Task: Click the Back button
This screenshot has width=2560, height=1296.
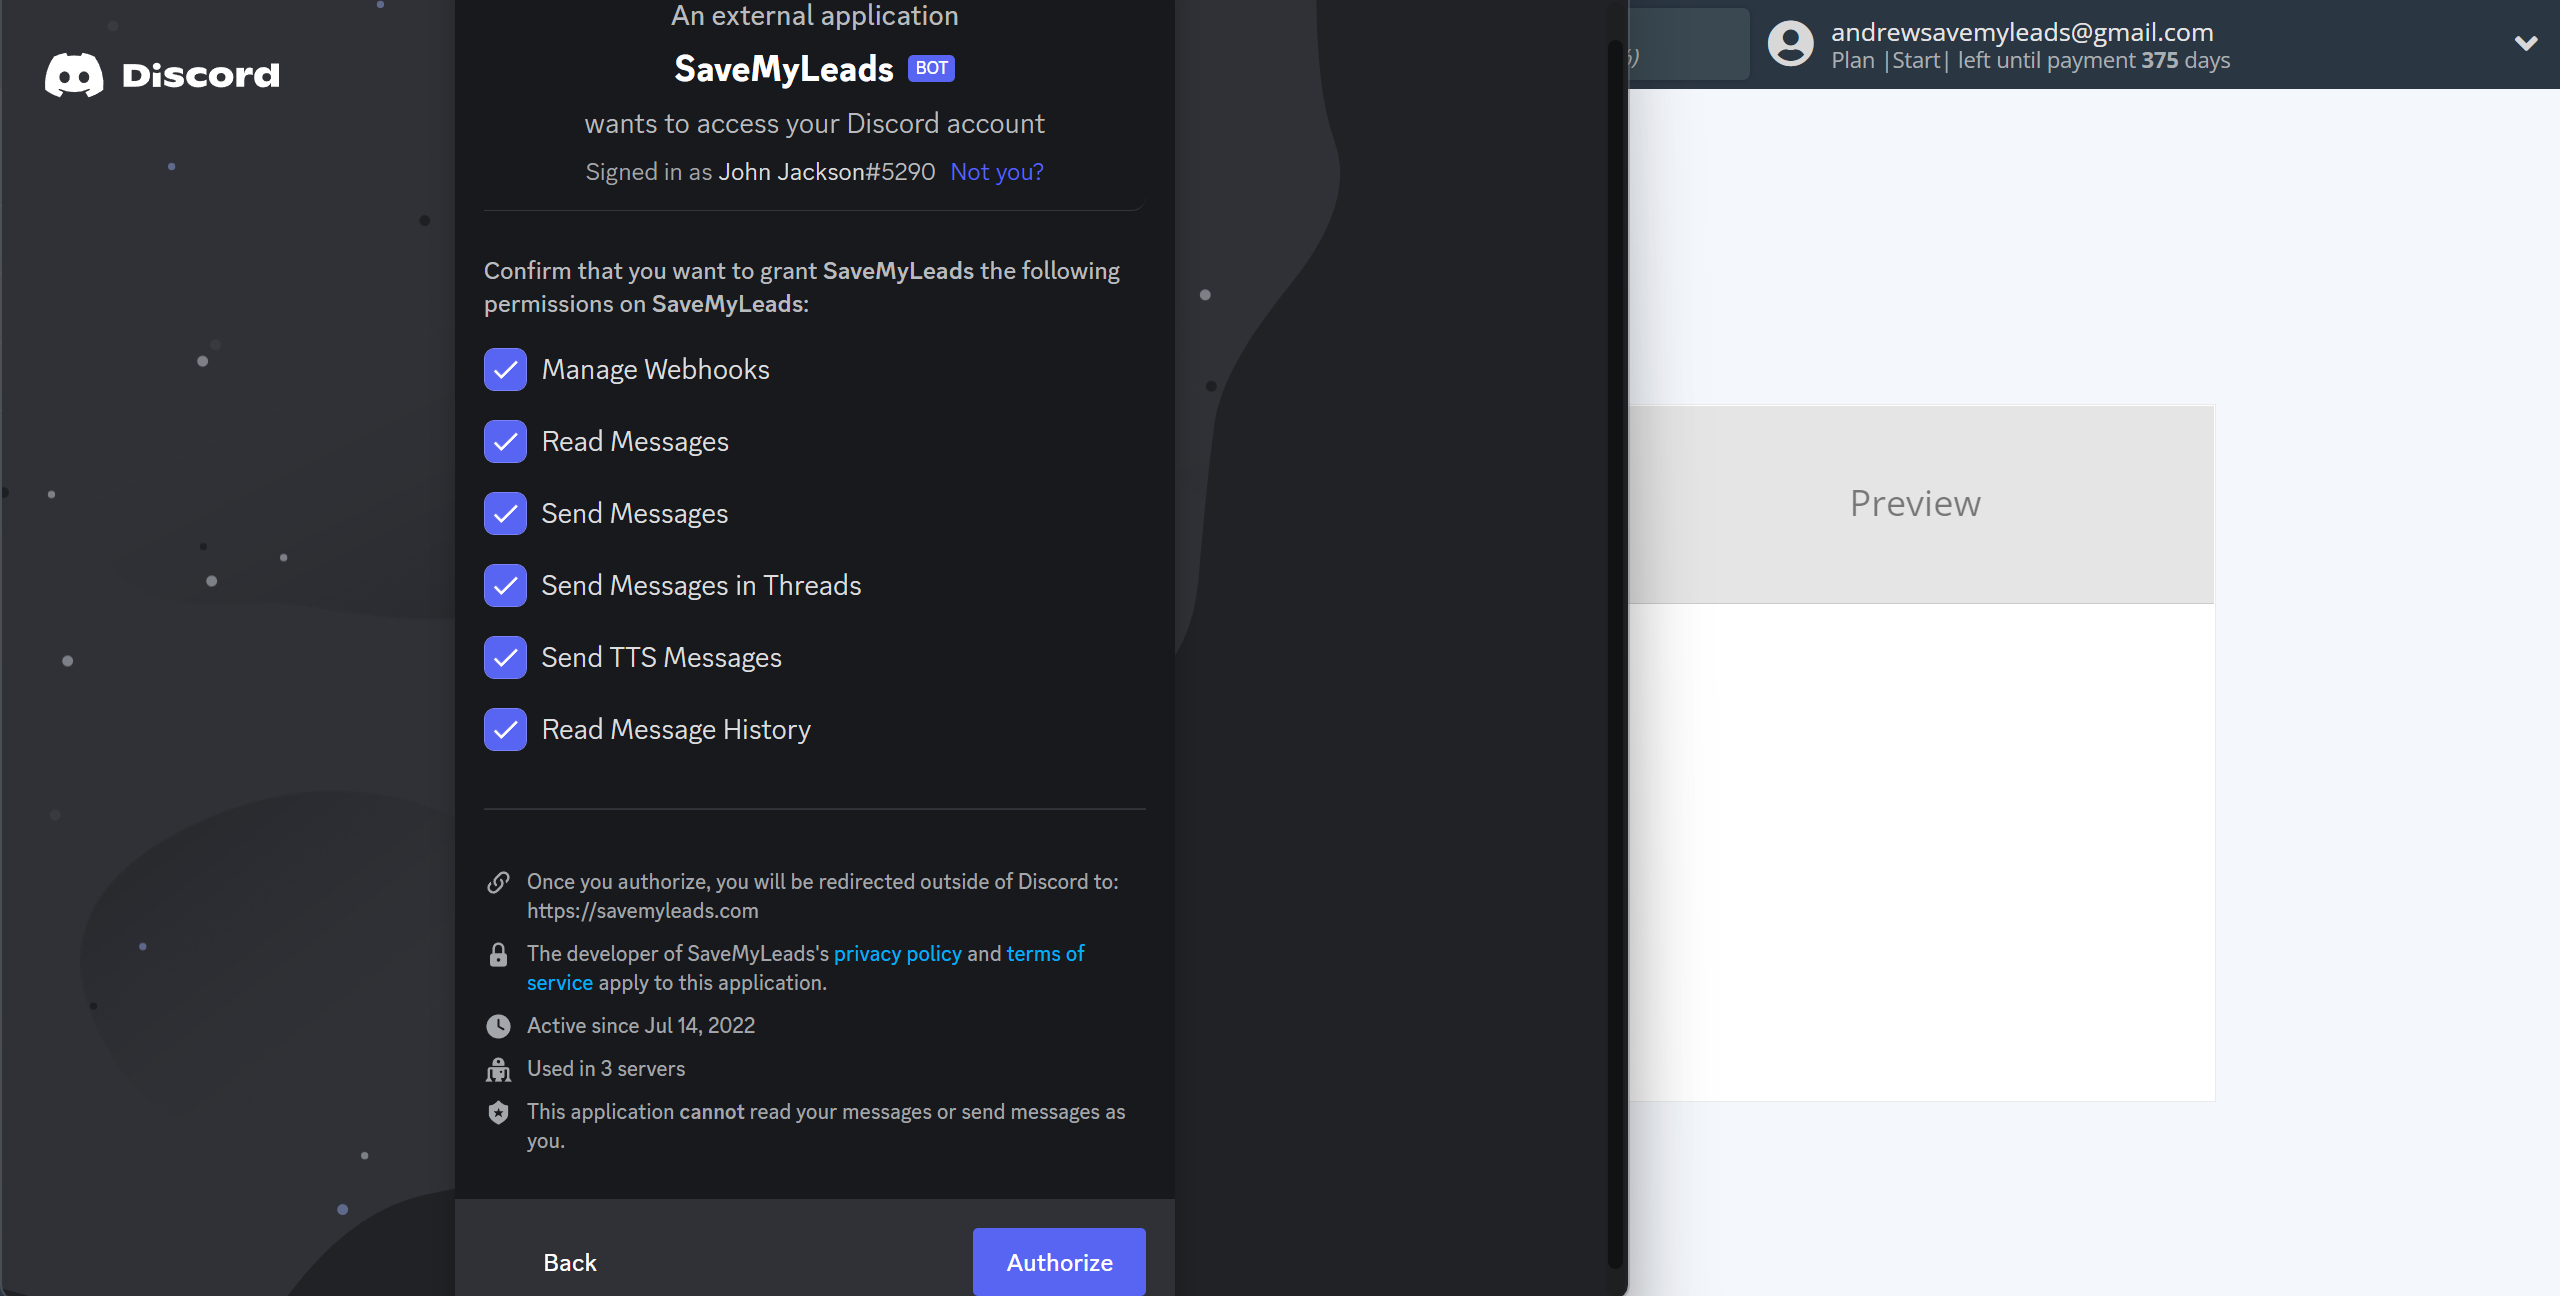Action: pos(570,1261)
